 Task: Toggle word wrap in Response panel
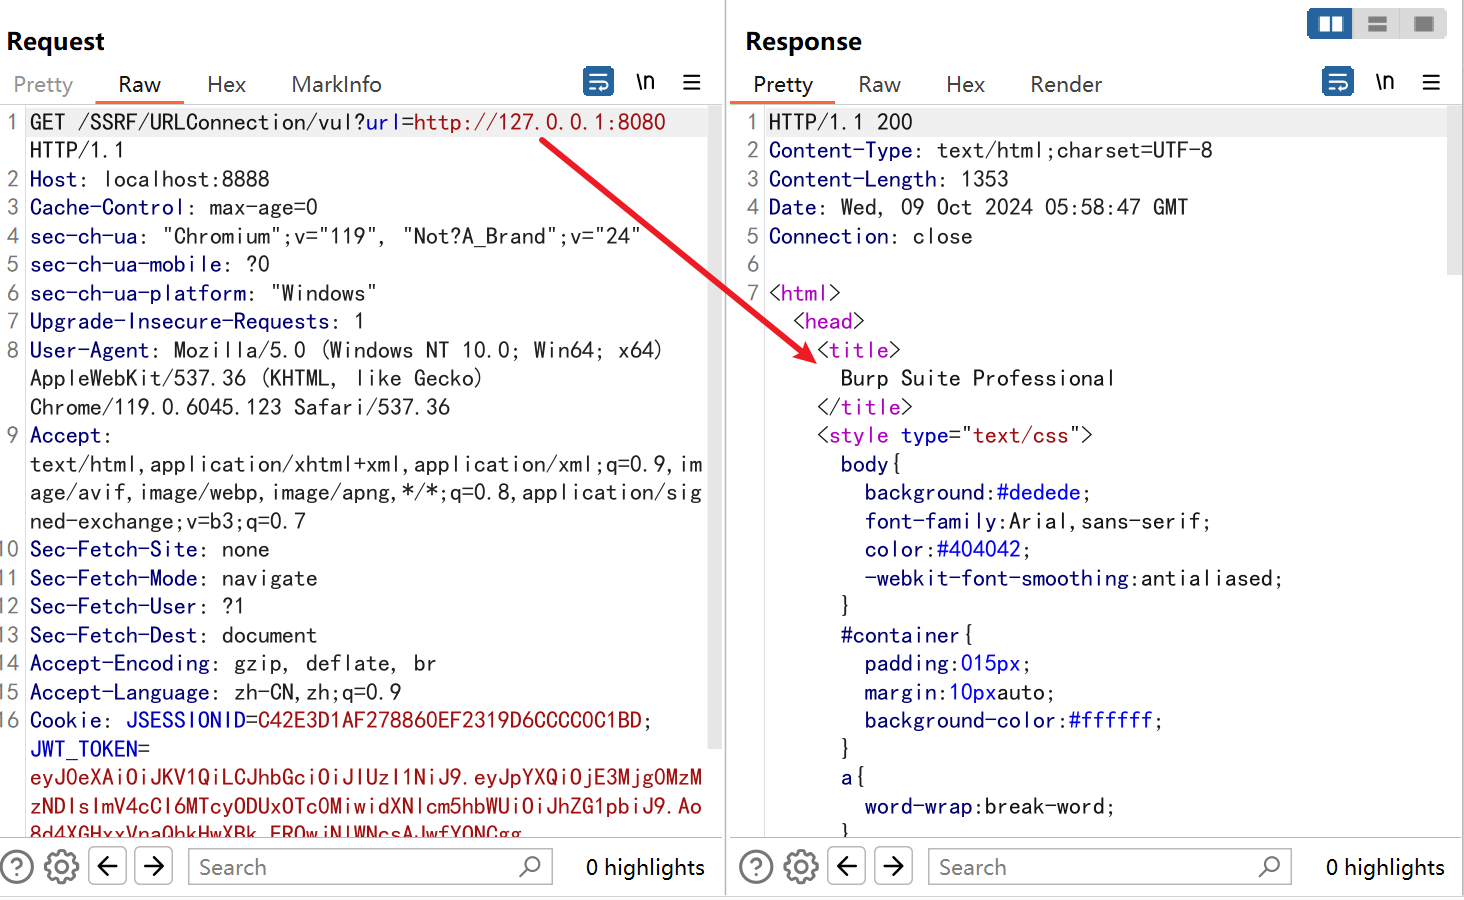coord(1337,82)
